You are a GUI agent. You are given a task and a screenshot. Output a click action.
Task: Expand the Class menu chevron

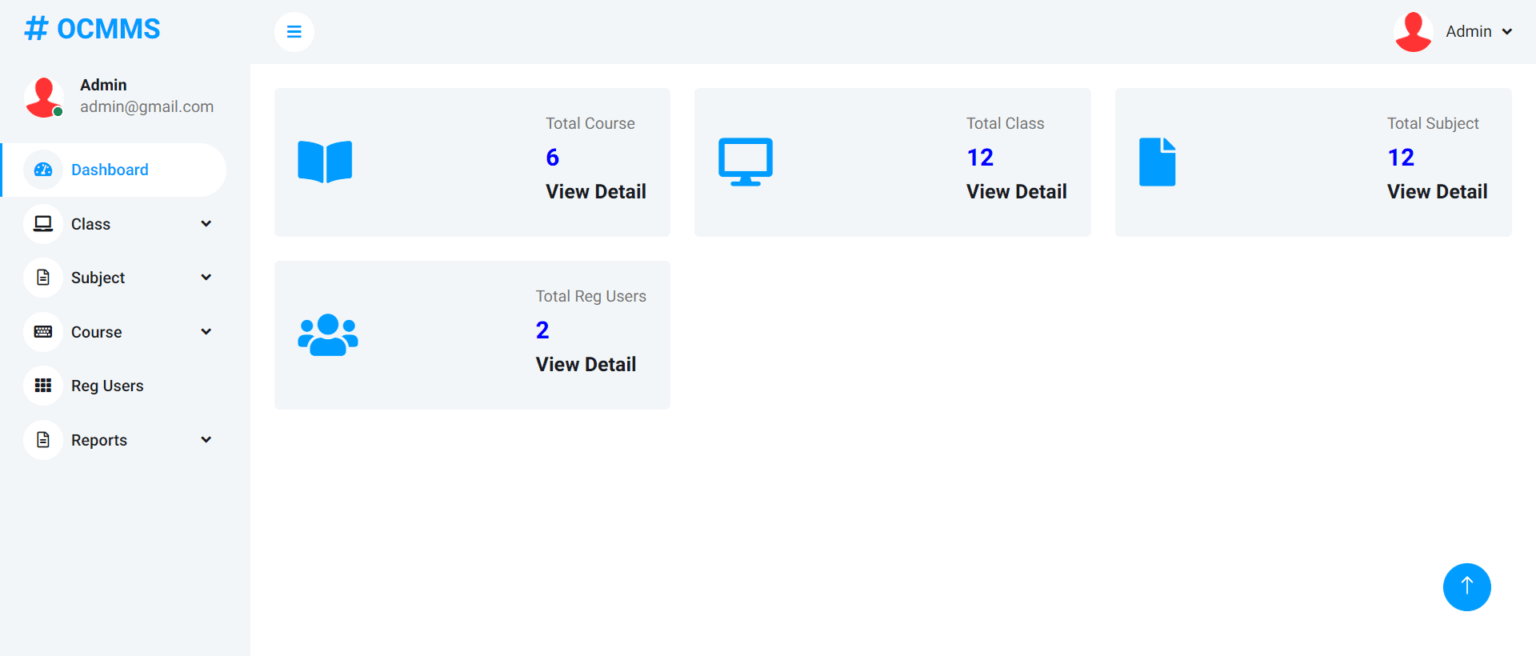tap(205, 223)
